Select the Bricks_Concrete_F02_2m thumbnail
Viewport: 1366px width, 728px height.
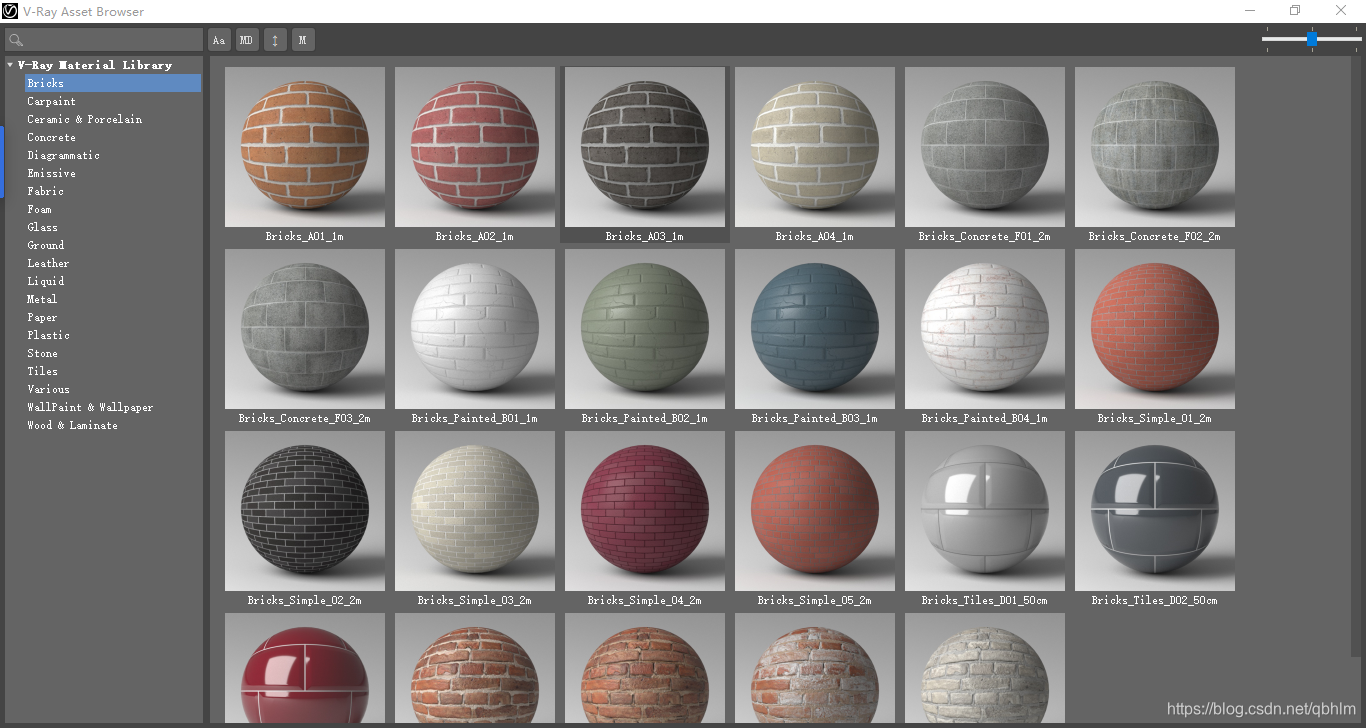1155,147
